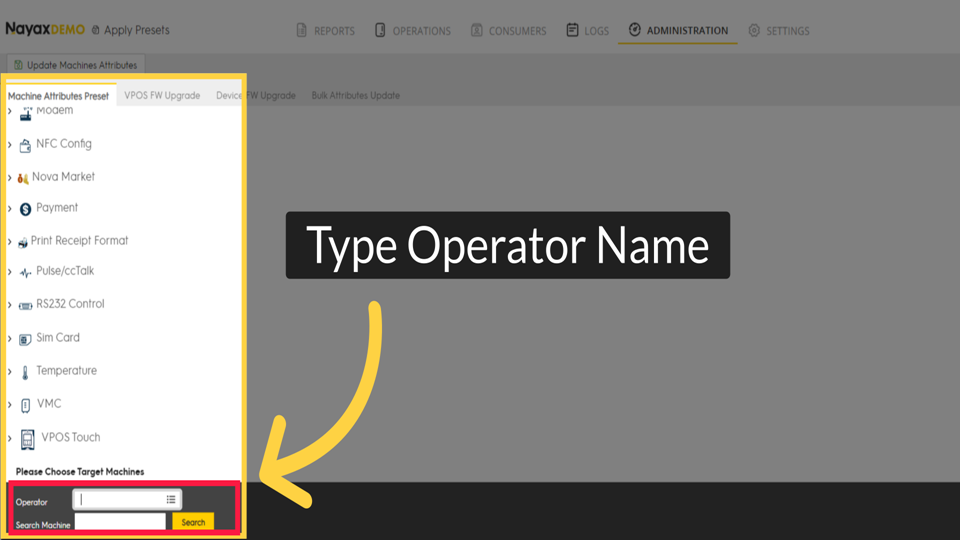Select the Print Receipt Format label
960x540 pixels.
[x=80, y=241]
